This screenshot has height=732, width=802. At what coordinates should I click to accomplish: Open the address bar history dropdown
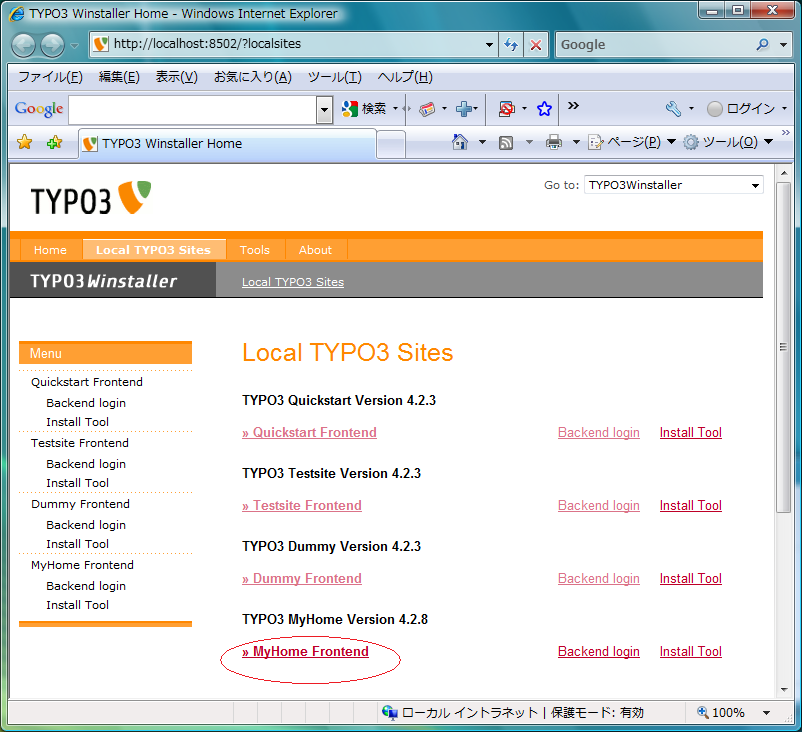pyautogui.click(x=489, y=45)
